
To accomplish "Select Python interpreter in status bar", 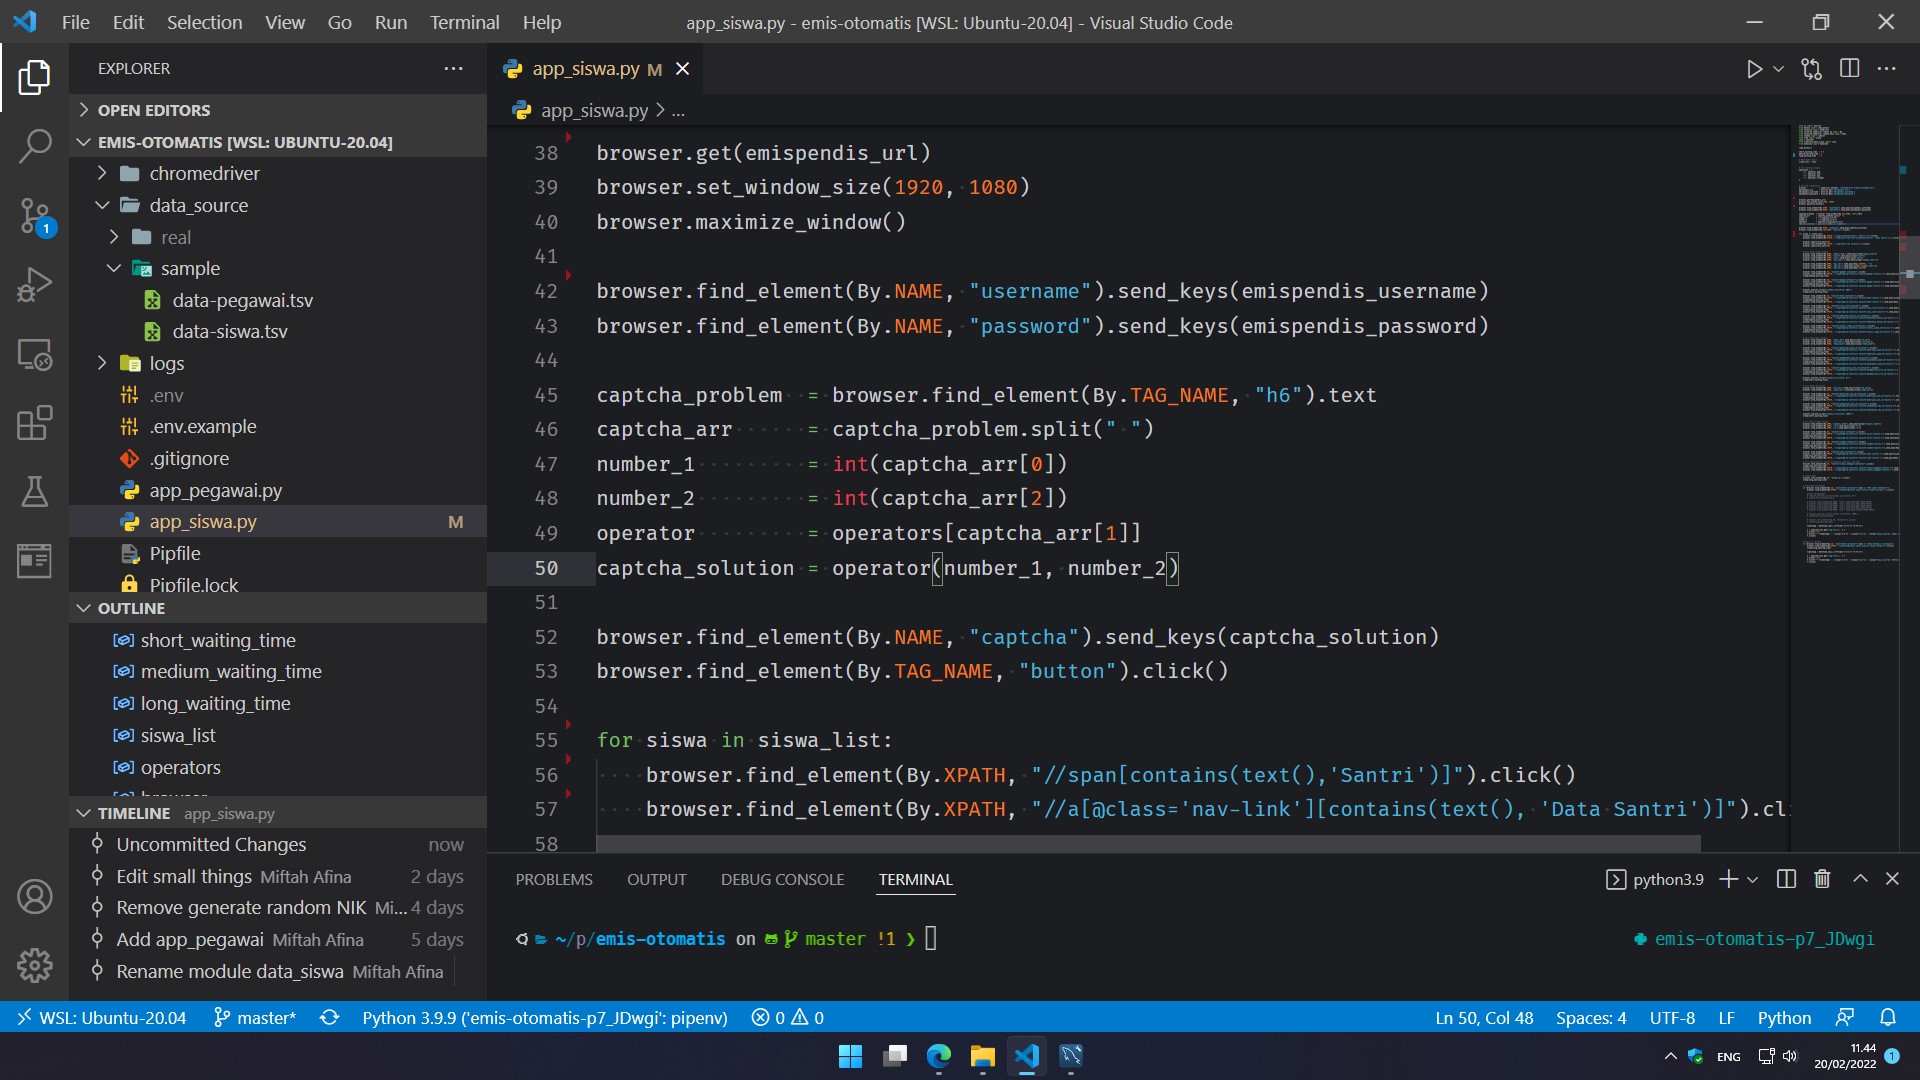I will [544, 1018].
